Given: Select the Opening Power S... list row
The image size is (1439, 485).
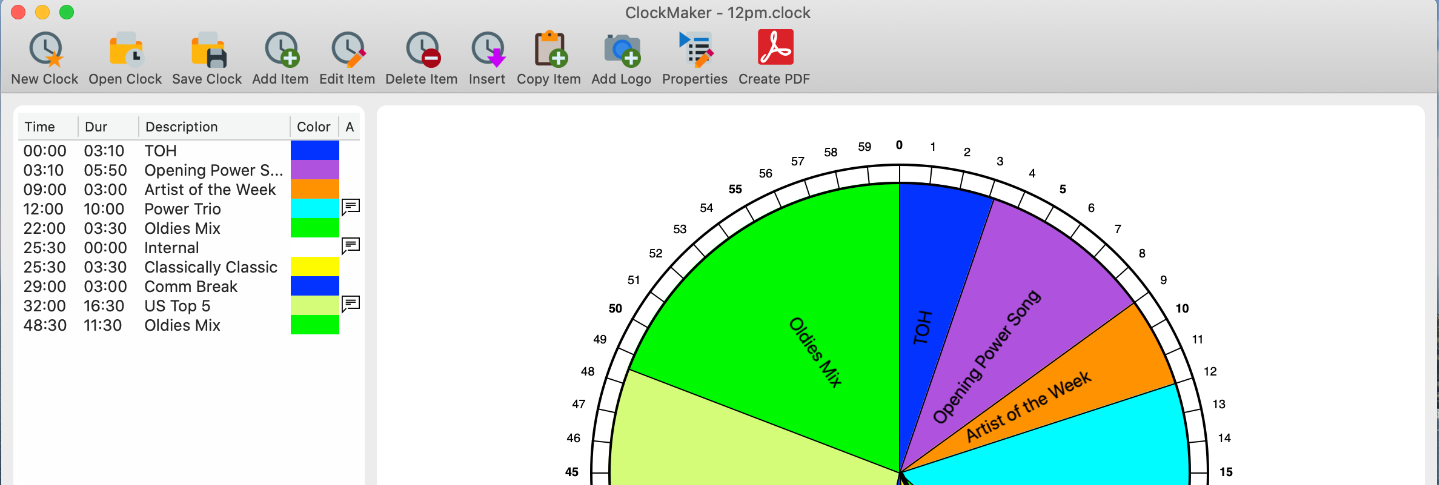Looking at the screenshot, I should (x=189, y=170).
